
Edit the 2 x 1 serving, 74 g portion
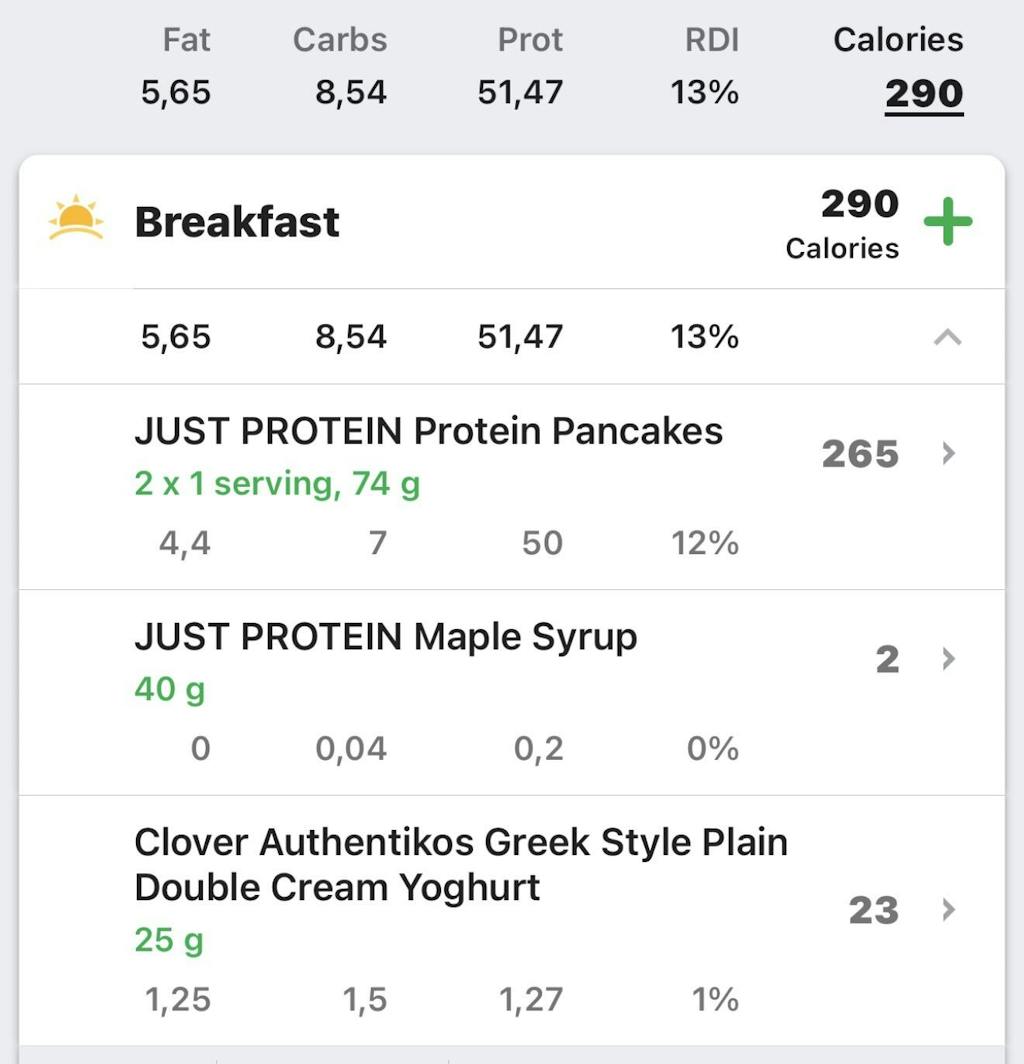coord(277,484)
